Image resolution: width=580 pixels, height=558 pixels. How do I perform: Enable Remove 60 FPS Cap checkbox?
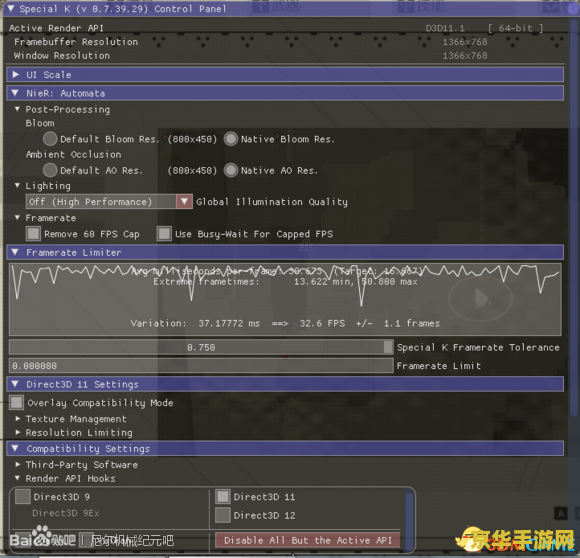tap(33, 234)
